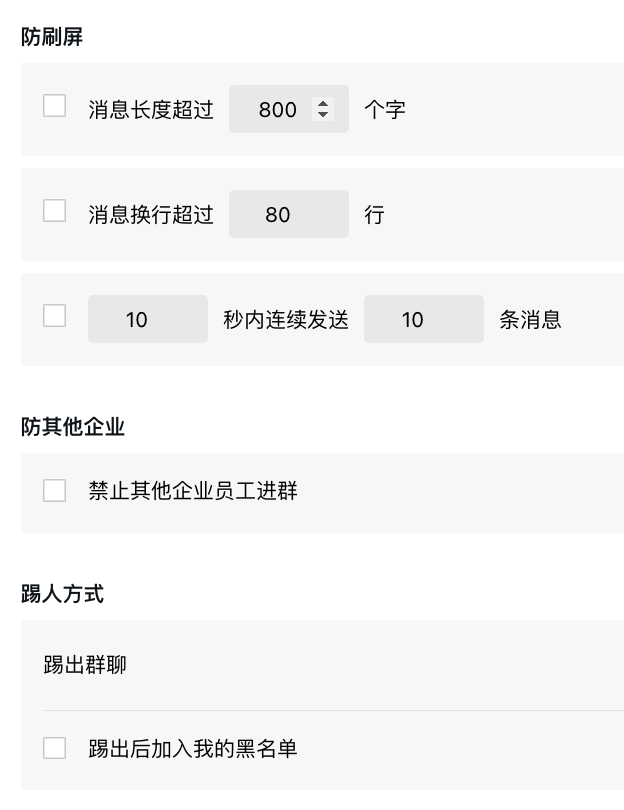
Task: Click the 禁止其他企业员工进群 label text
Action: click(193, 491)
